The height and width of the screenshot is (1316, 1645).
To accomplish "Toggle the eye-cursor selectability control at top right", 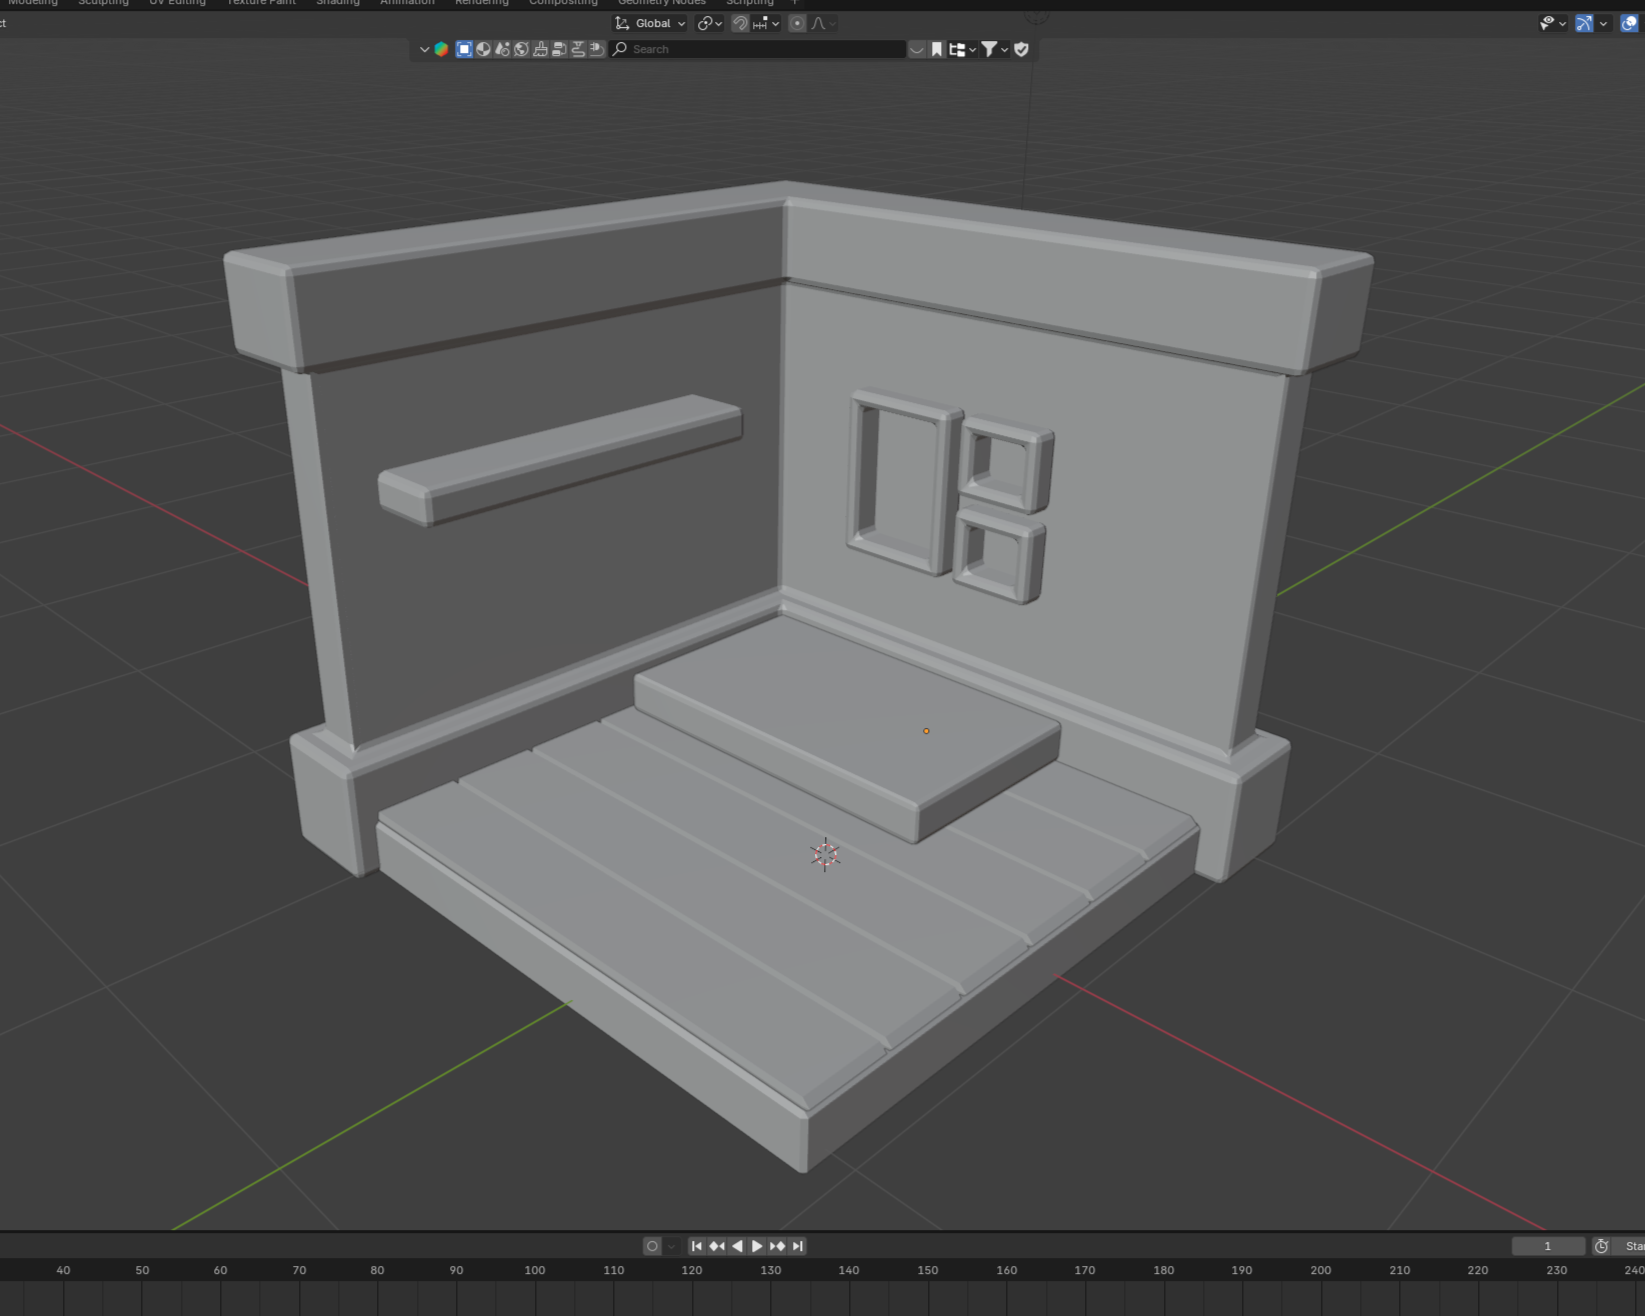I will [x=1547, y=23].
